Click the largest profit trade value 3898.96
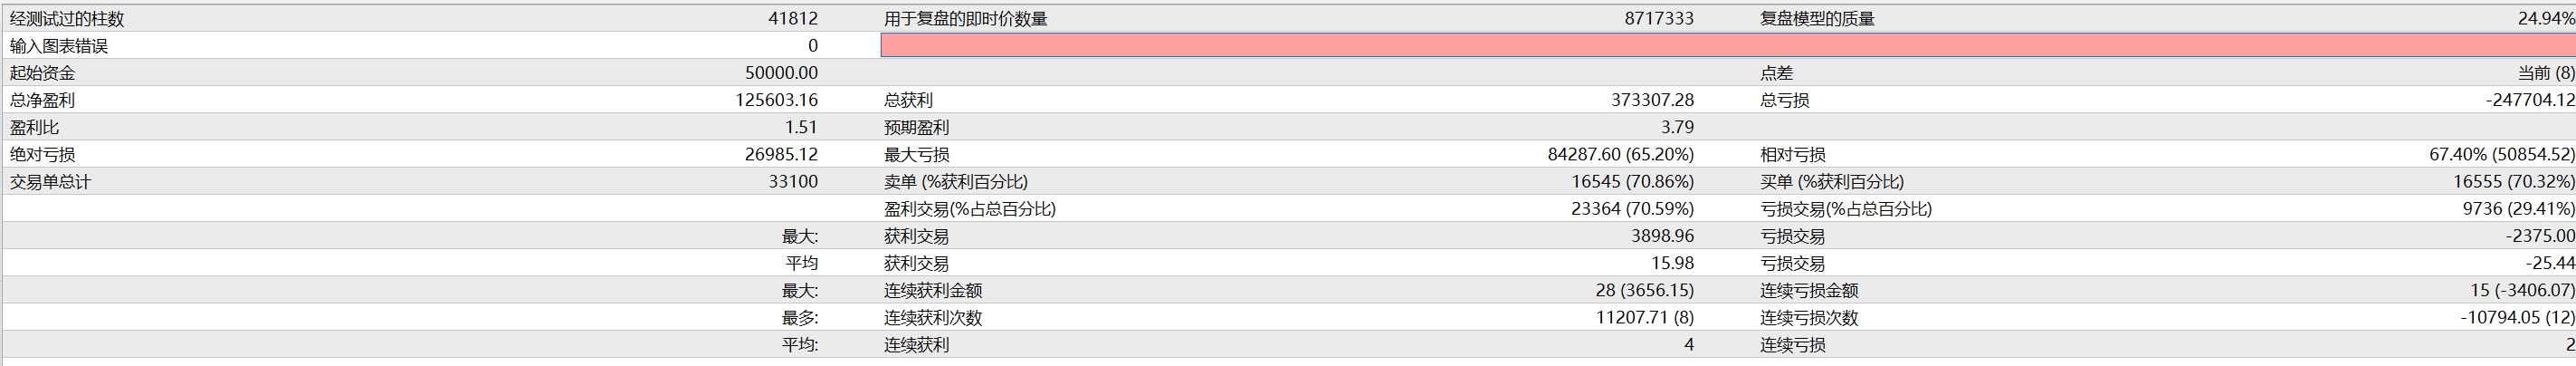This screenshot has width=2576, height=366. tap(1662, 236)
